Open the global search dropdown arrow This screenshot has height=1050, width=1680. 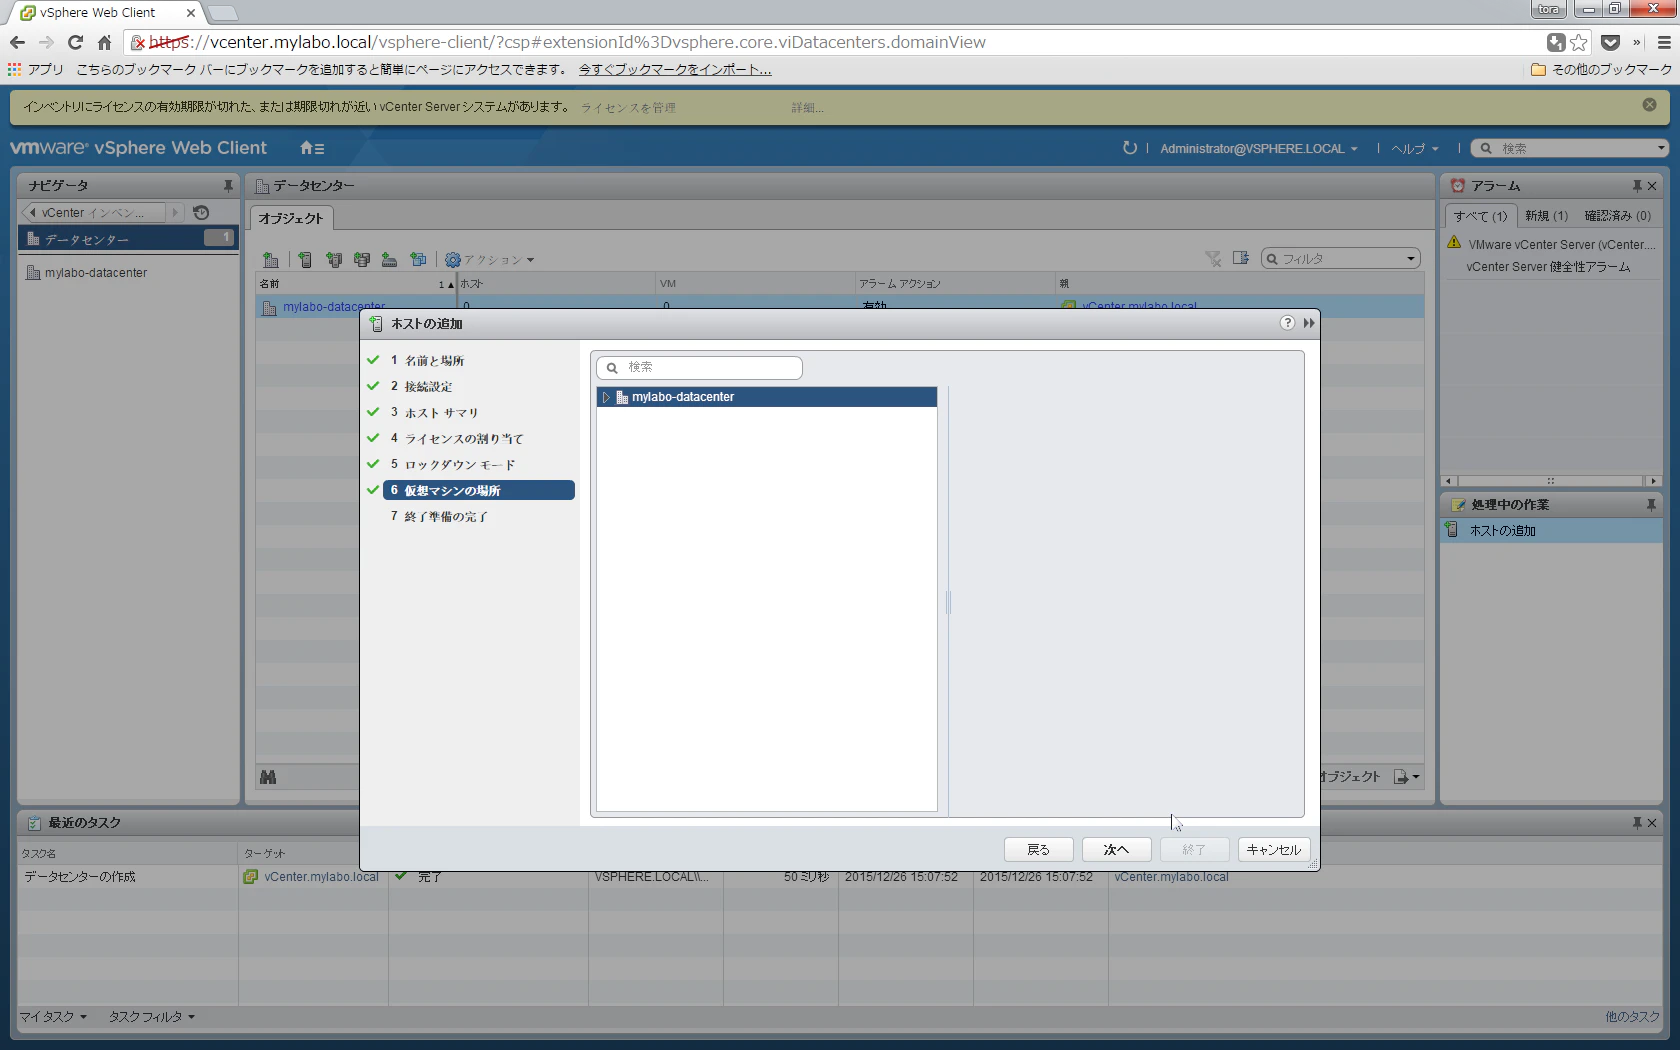(x=1661, y=148)
